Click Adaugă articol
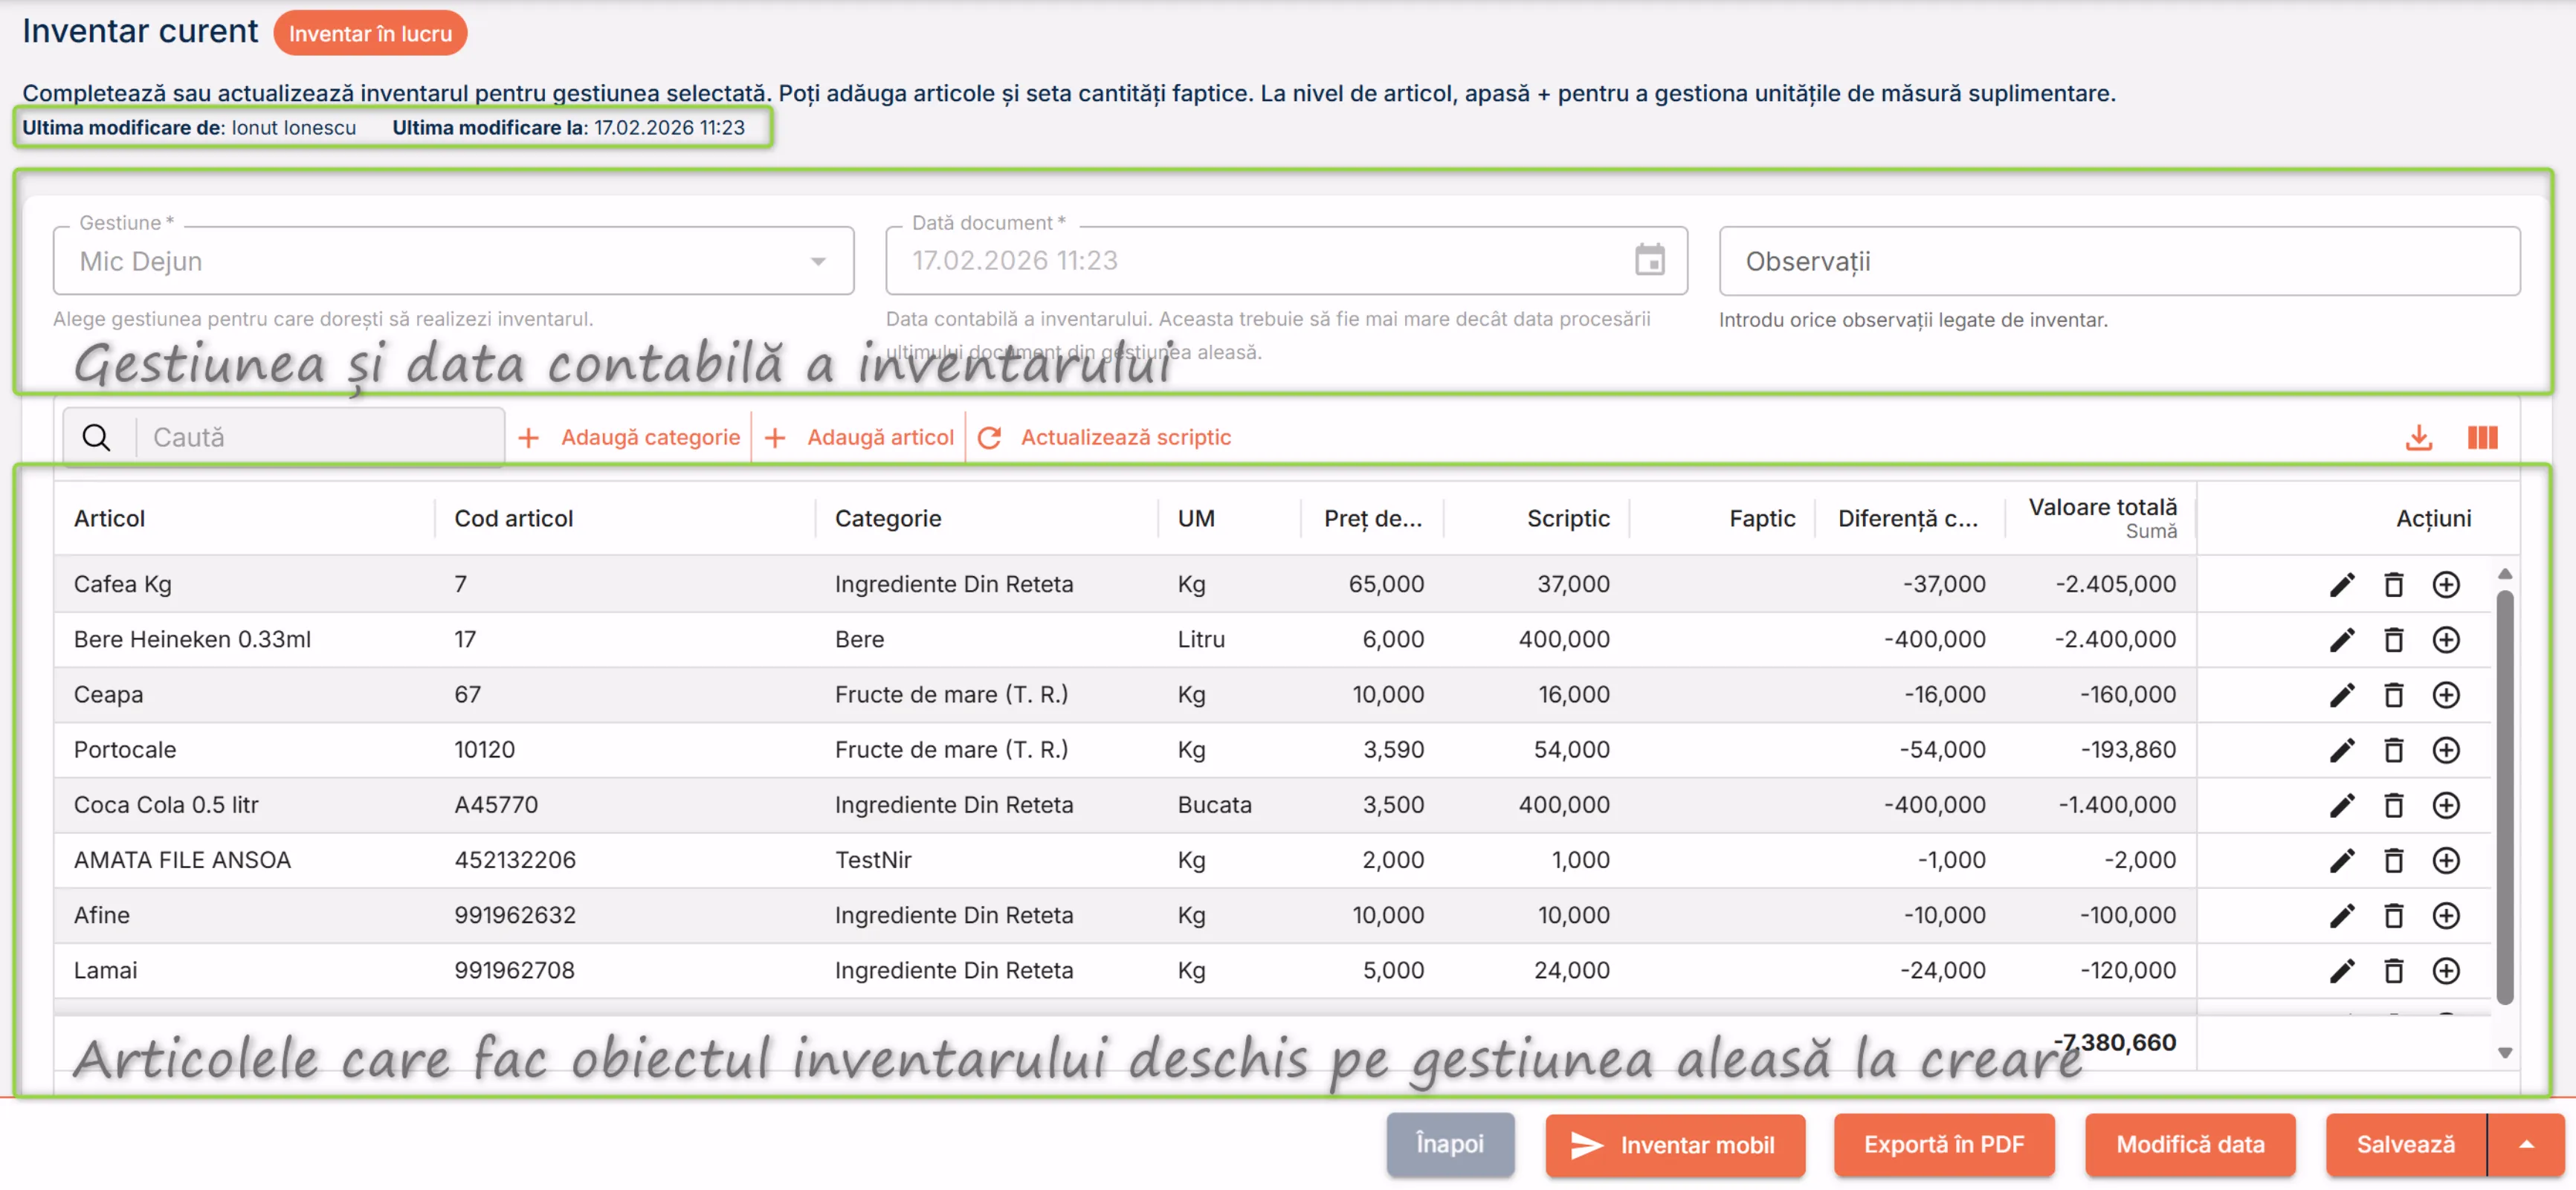Image resolution: width=2576 pixels, height=1190 pixels. click(x=860, y=437)
